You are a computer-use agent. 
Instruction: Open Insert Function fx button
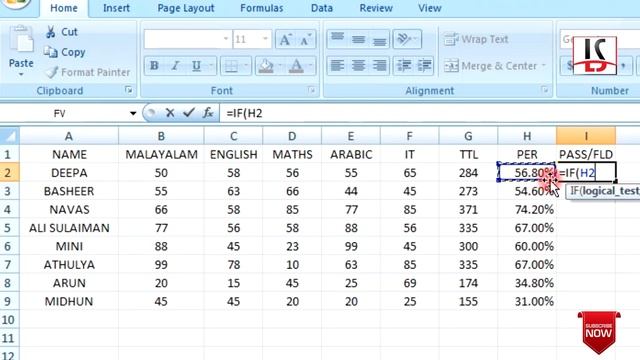click(208, 113)
